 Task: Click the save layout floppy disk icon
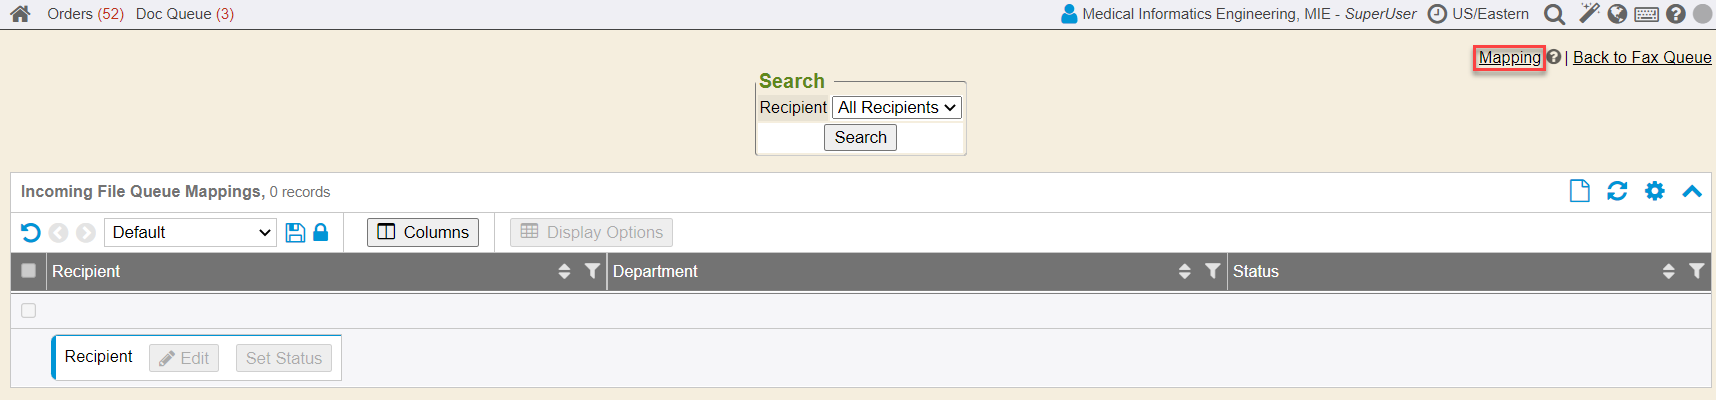tap(295, 232)
